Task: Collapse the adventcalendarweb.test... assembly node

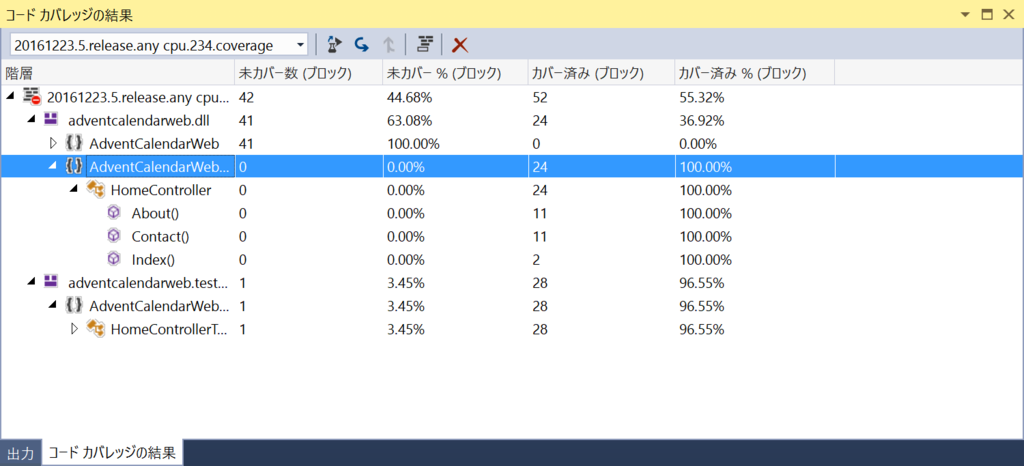Action: [31, 282]
